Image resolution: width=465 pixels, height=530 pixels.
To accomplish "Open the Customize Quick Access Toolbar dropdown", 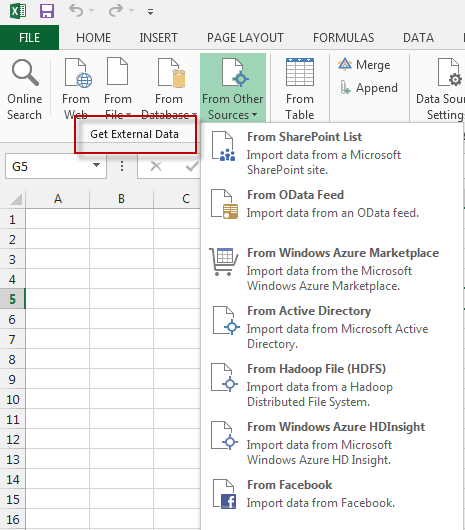I will (x=150, y=12).
